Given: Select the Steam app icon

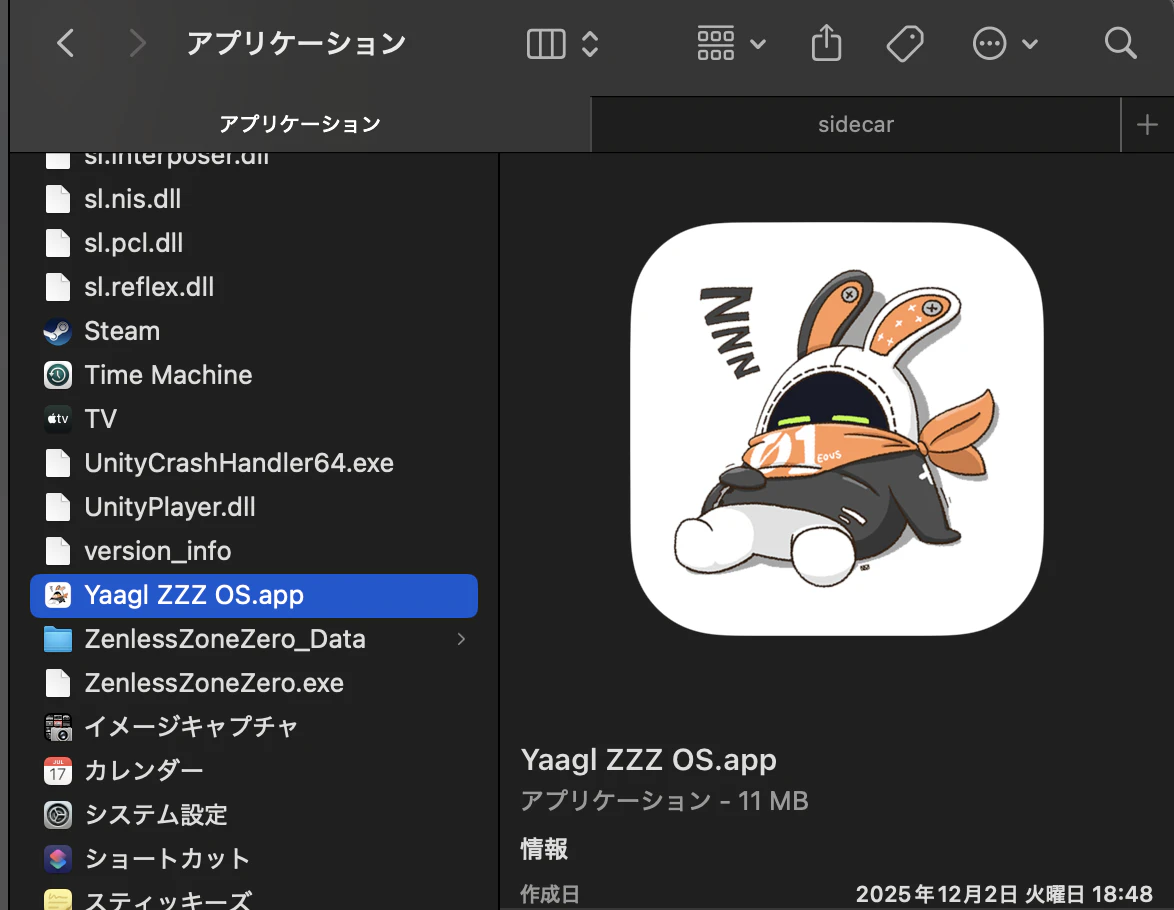Looking at the screenshot, I should click(x=58, y=331).
